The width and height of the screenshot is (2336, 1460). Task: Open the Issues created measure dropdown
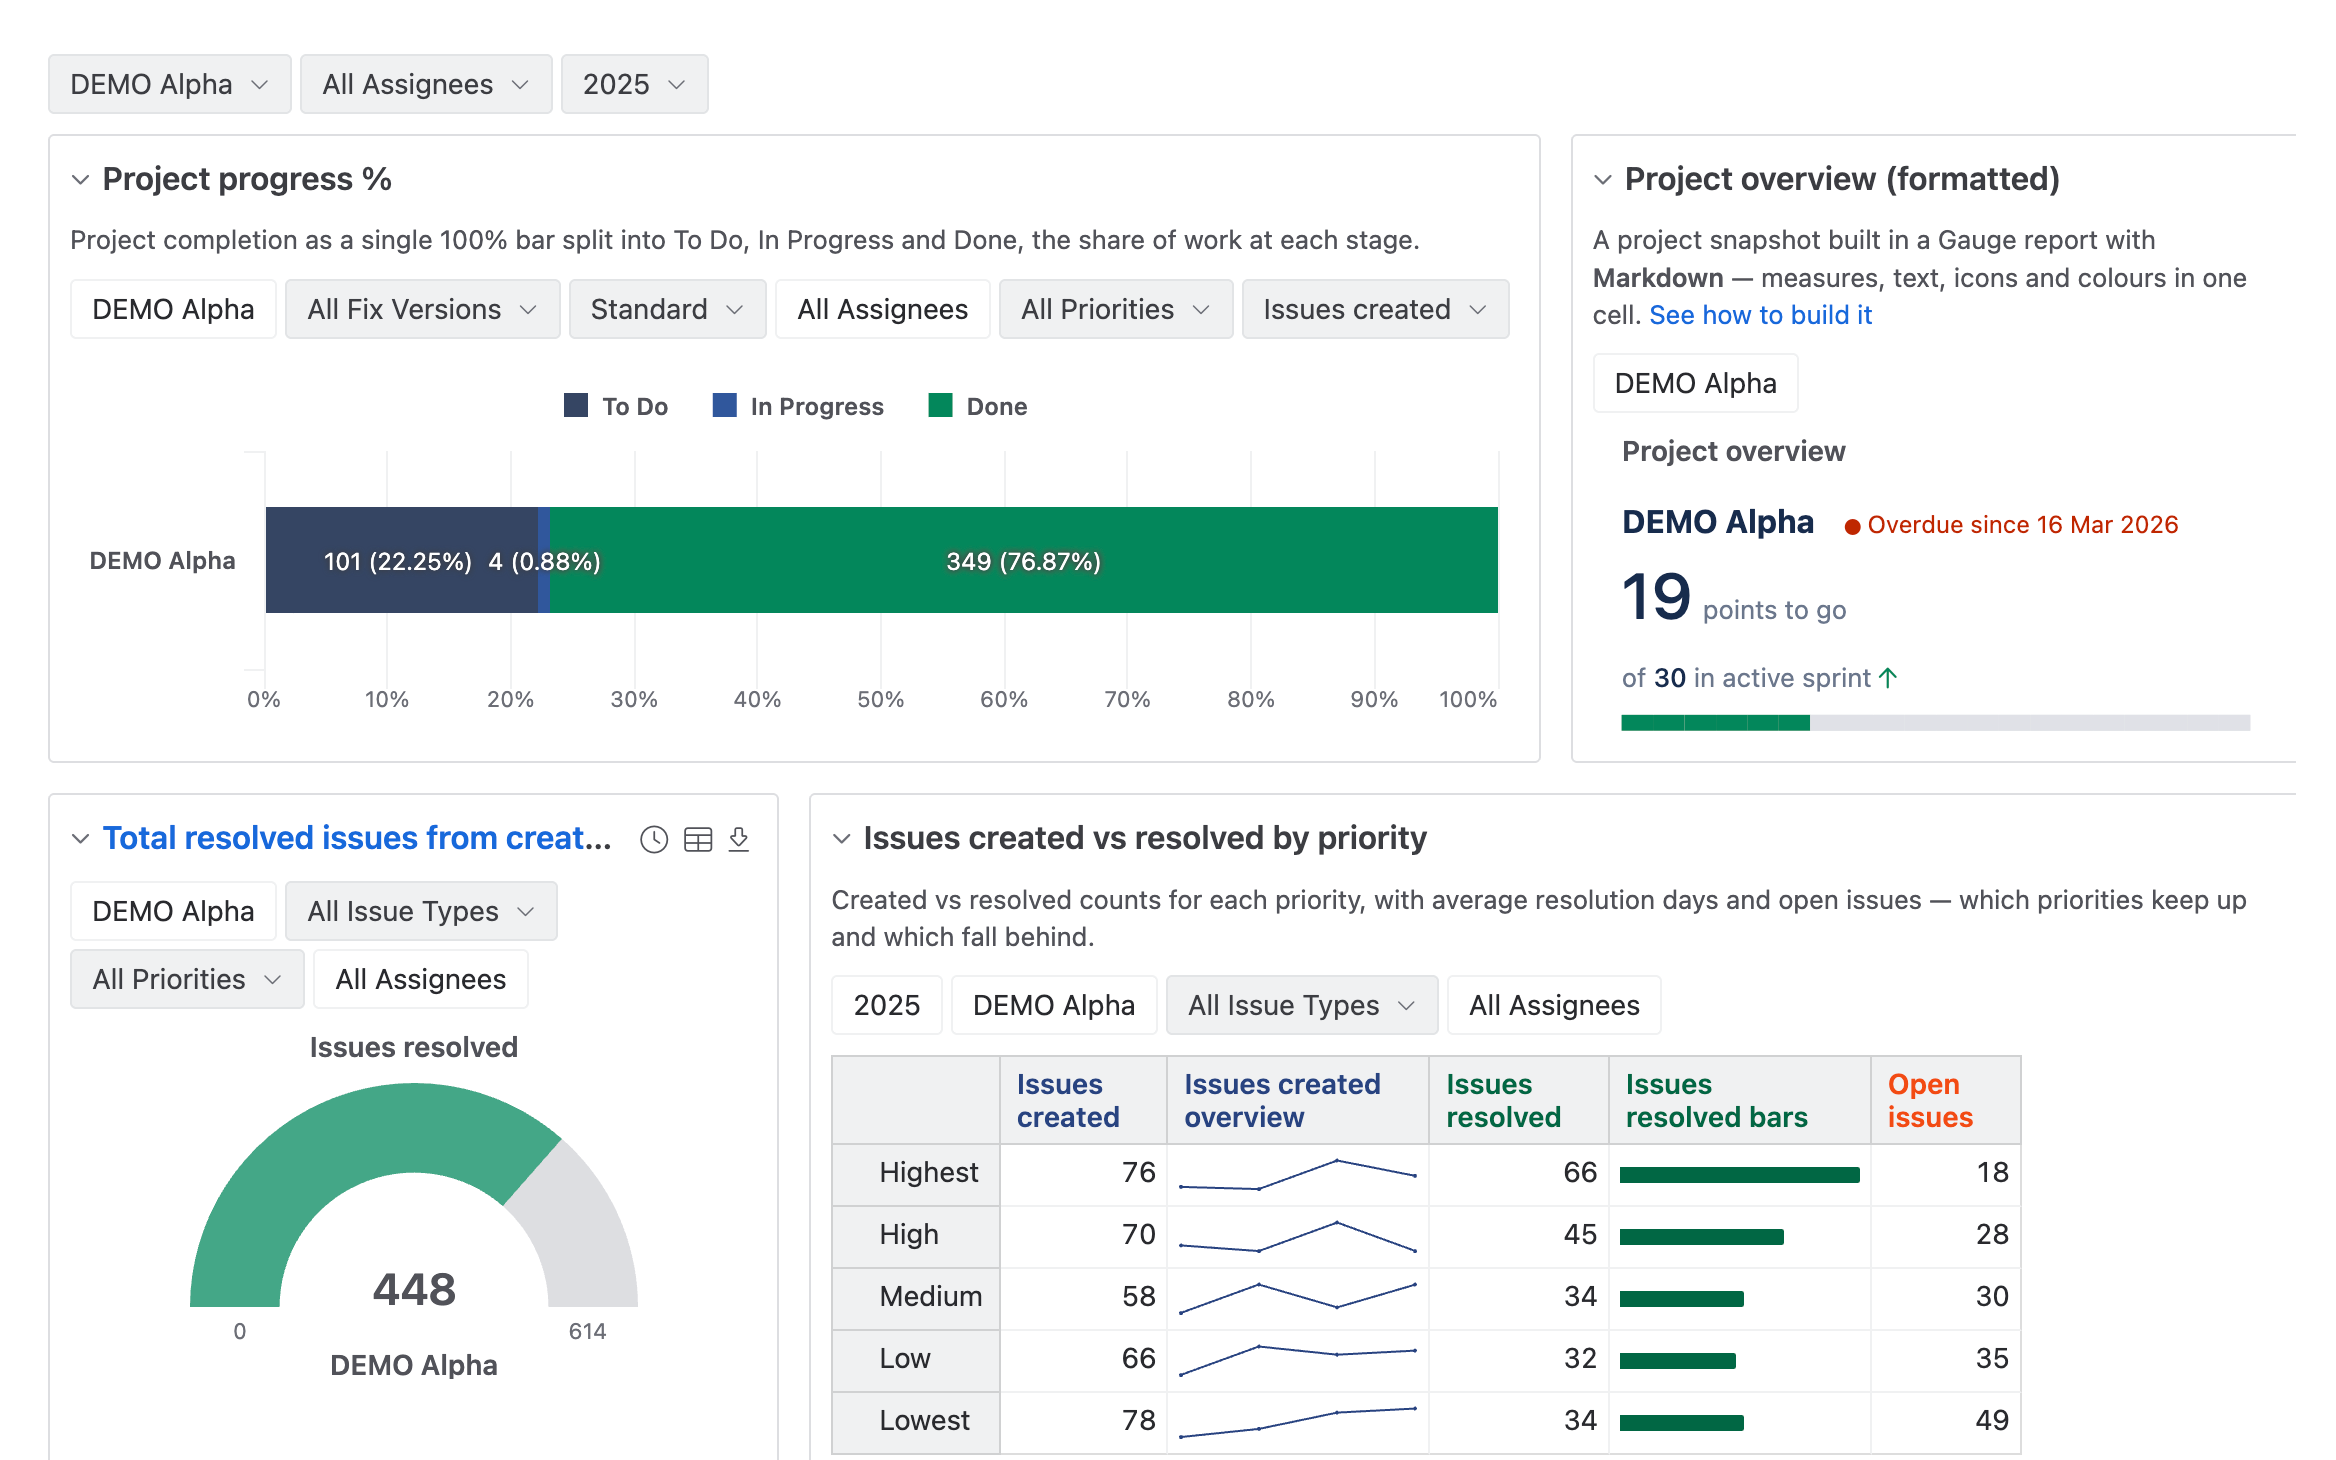pos(1376,309)
